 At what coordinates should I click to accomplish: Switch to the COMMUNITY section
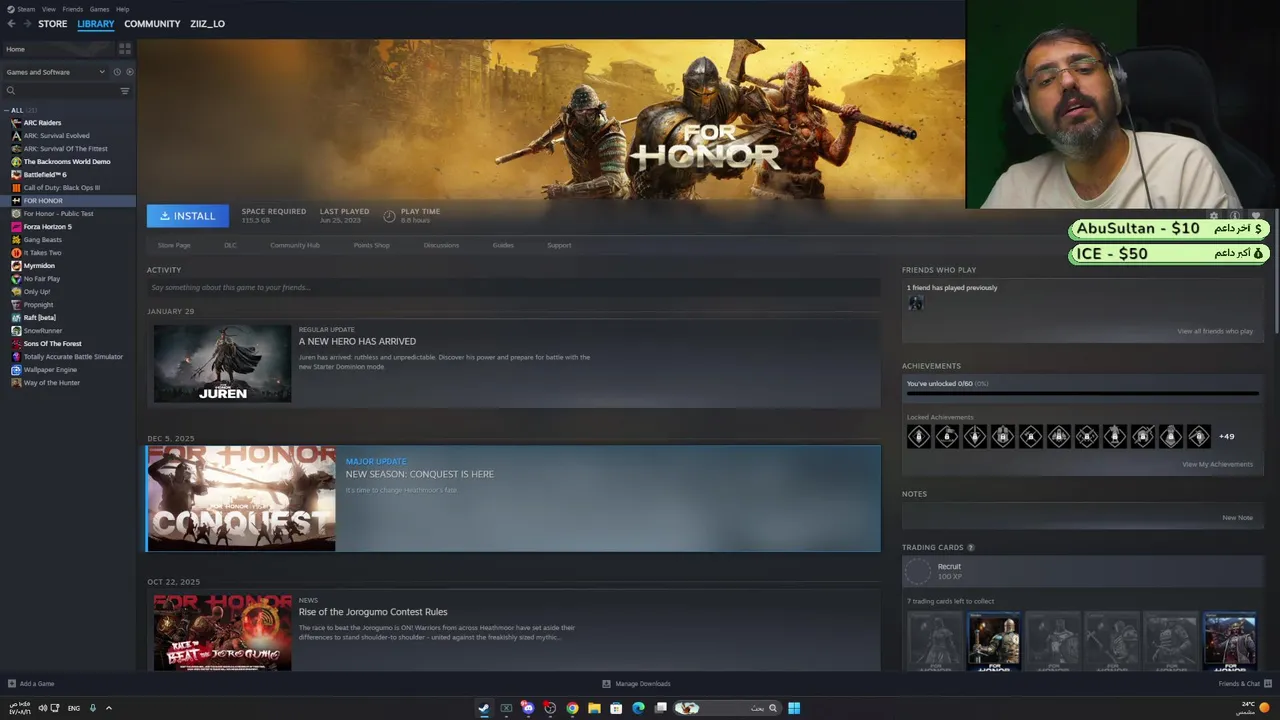click(x=152, y=24)
